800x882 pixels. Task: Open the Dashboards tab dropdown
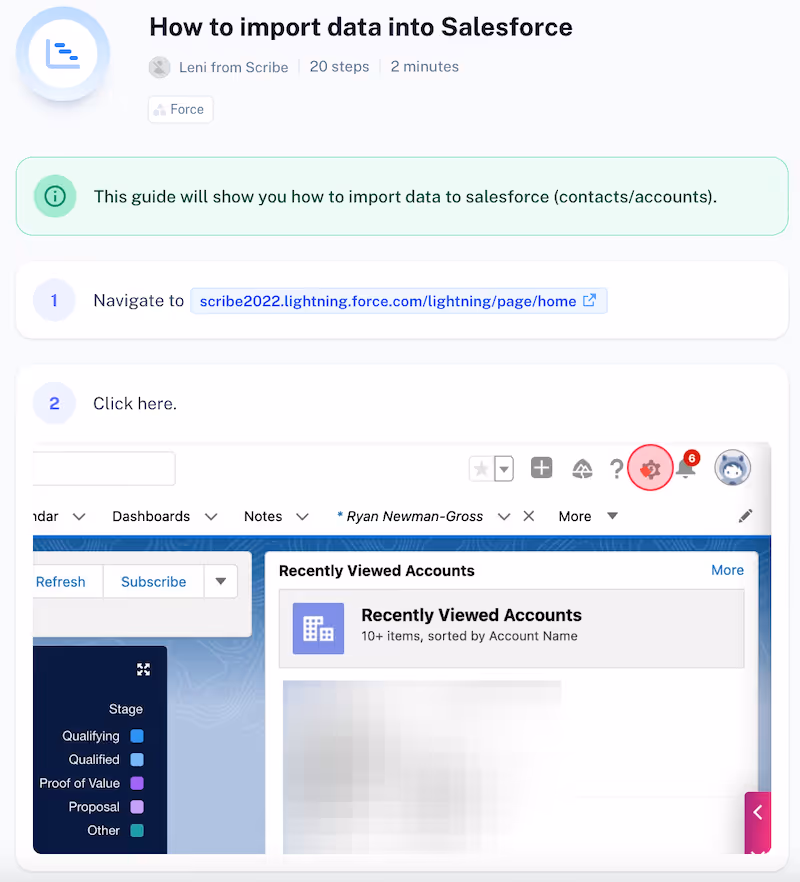click(210, 516)
